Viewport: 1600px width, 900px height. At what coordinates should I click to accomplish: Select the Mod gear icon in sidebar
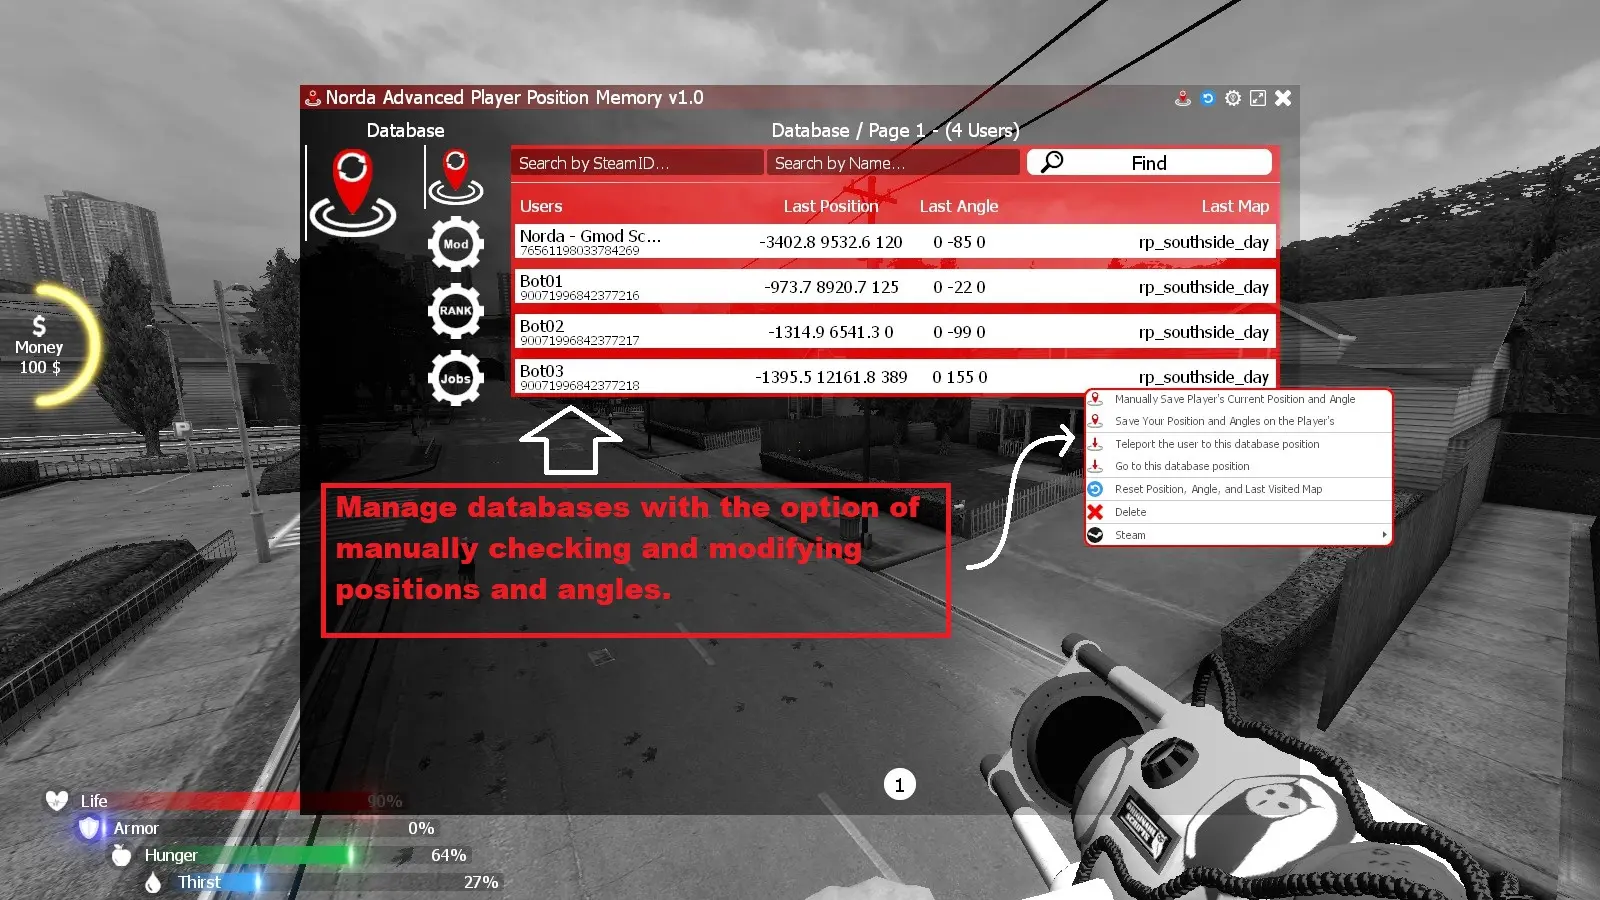pyautogui.click(x=456, y=243)
